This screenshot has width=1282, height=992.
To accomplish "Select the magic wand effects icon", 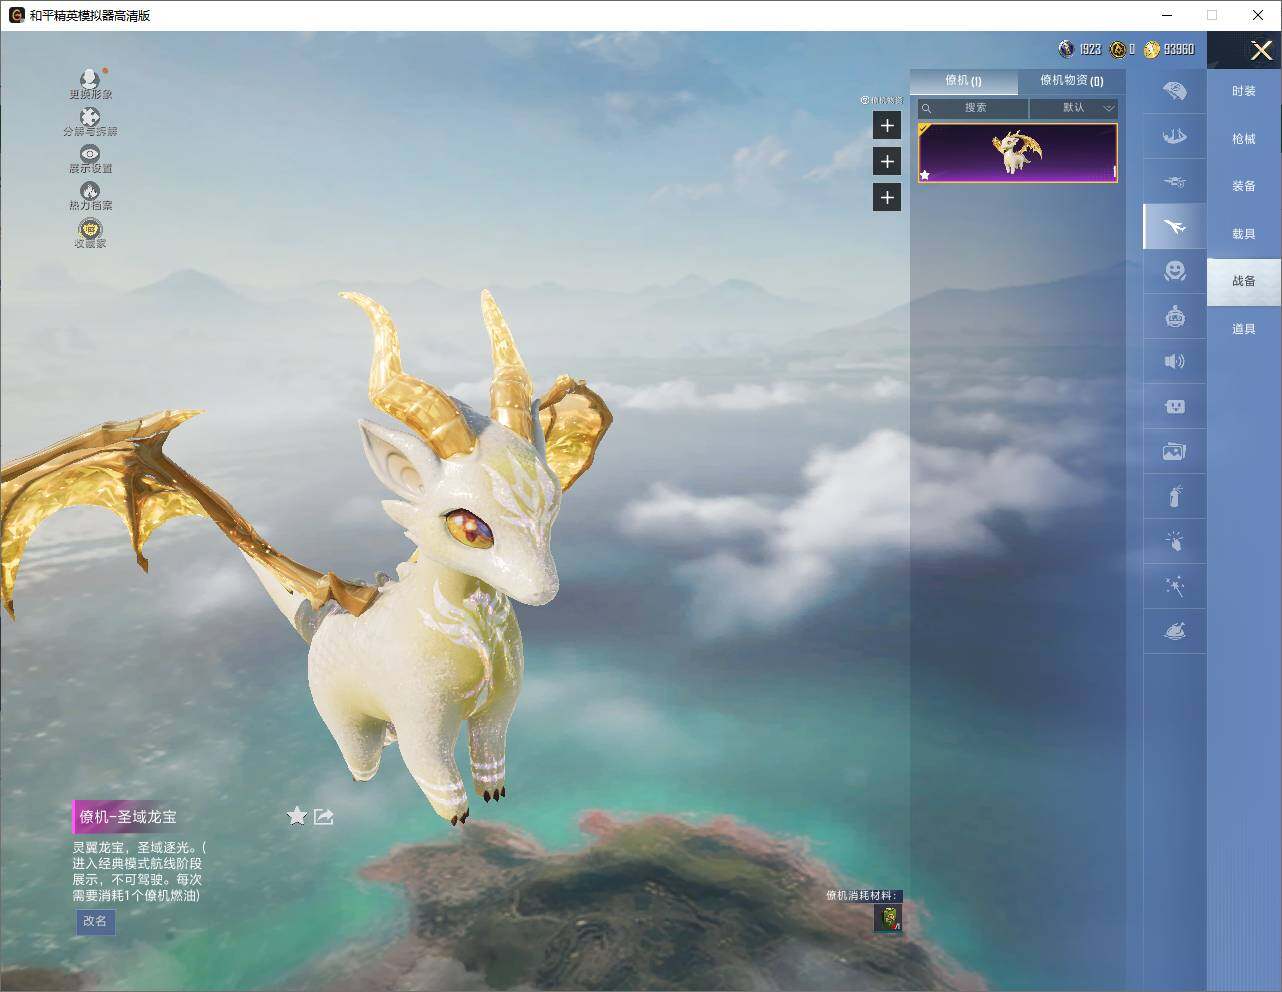I will point(1175,586).
